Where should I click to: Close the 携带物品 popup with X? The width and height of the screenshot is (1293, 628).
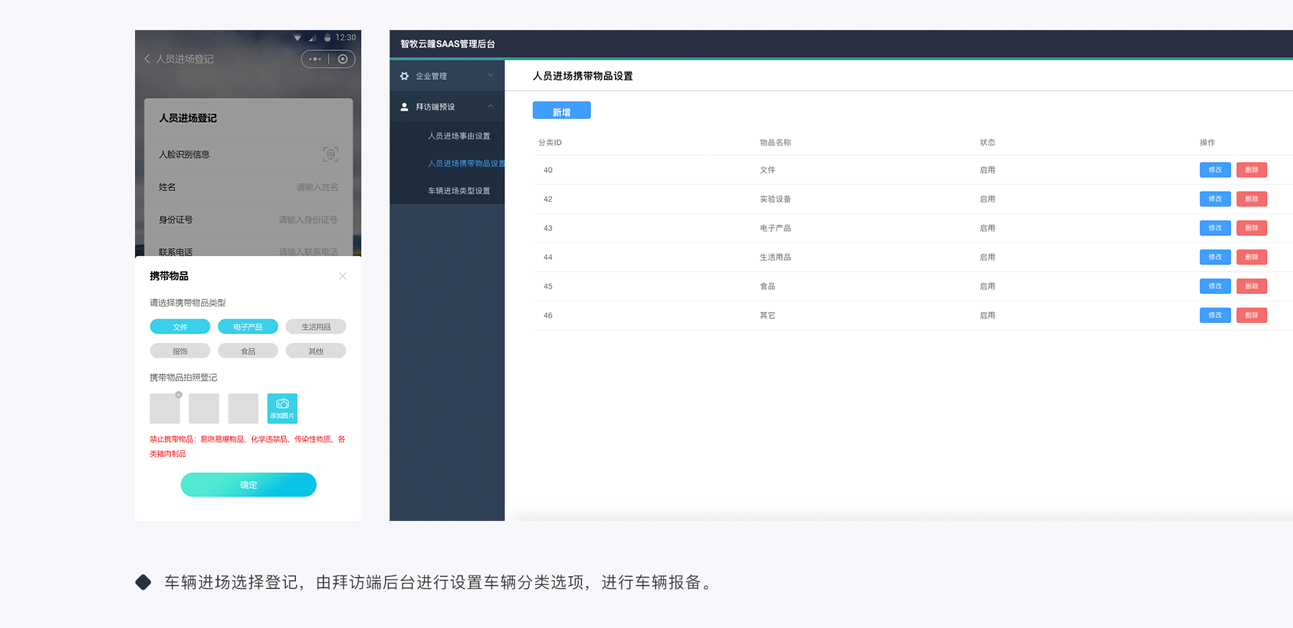[x=342, y=276]
